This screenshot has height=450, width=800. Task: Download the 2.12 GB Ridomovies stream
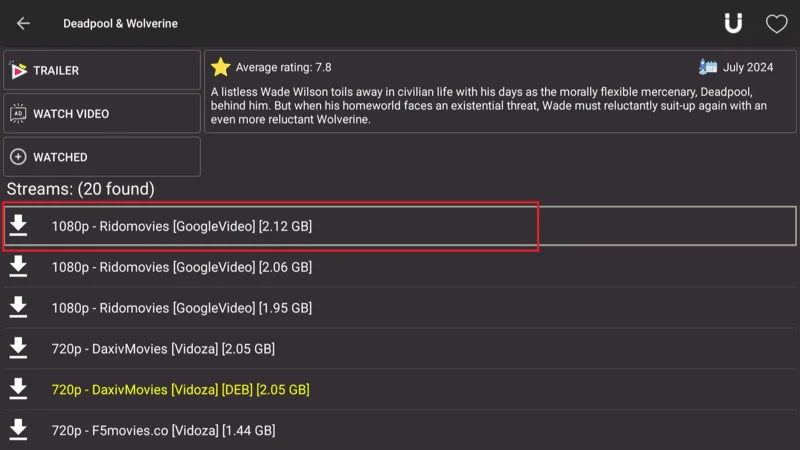pos(18,226)
